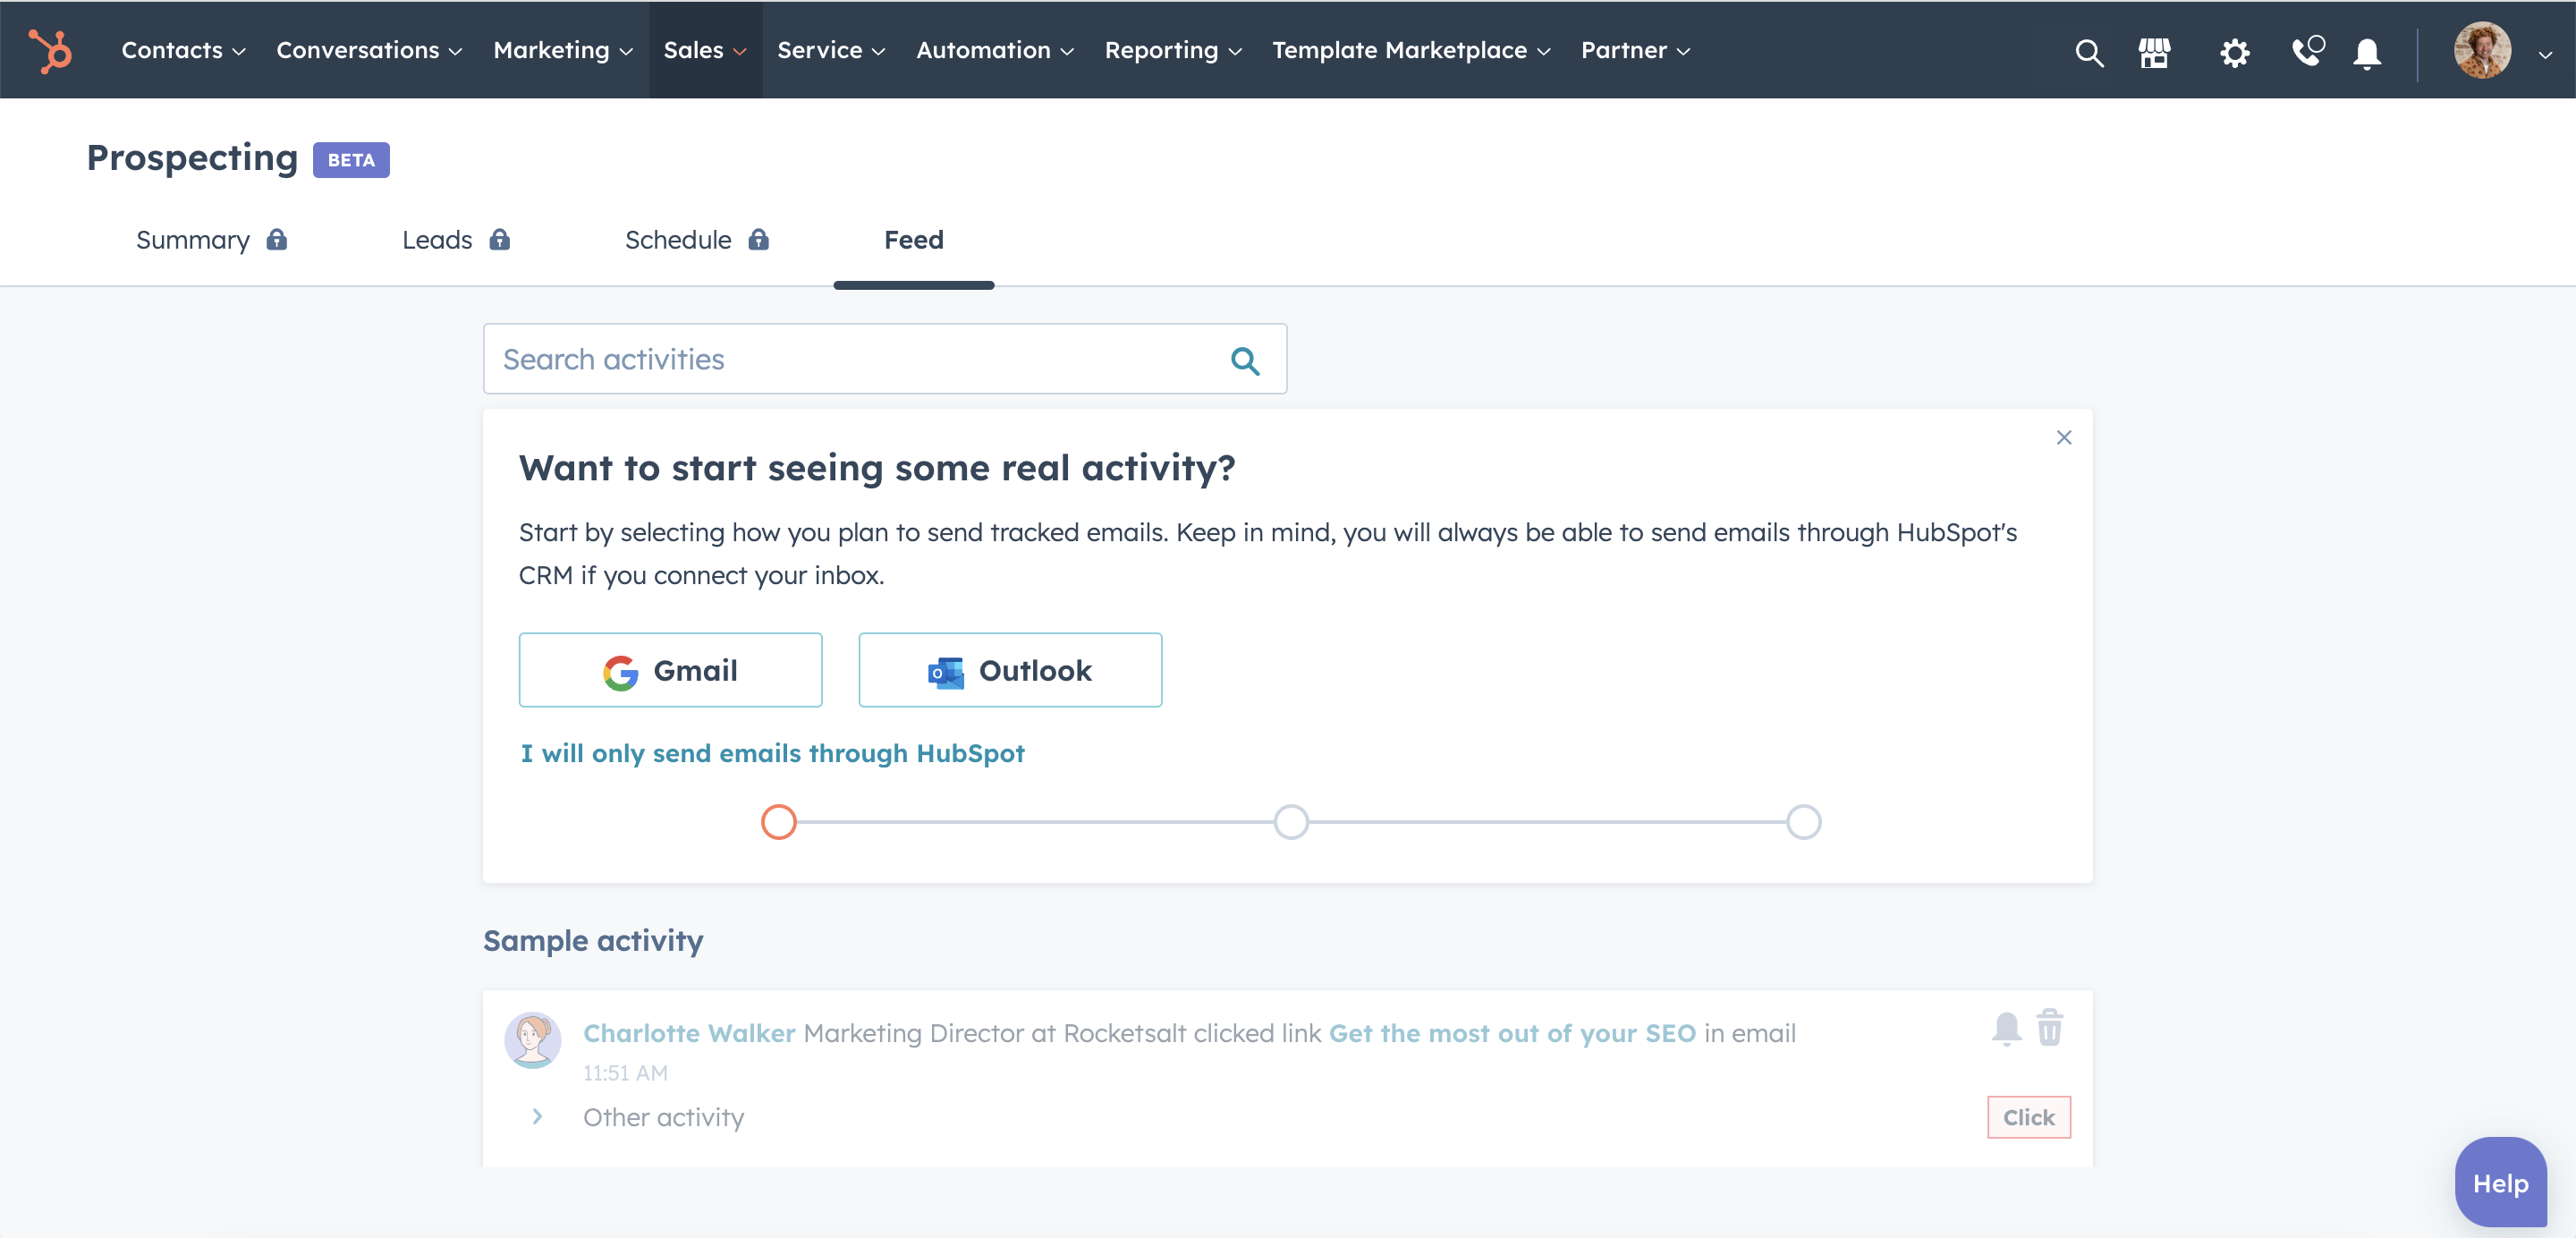This screenshot has width=2576, height=1238.
Task: Connect Gmail for tracked emails
Action: (670, 670)
